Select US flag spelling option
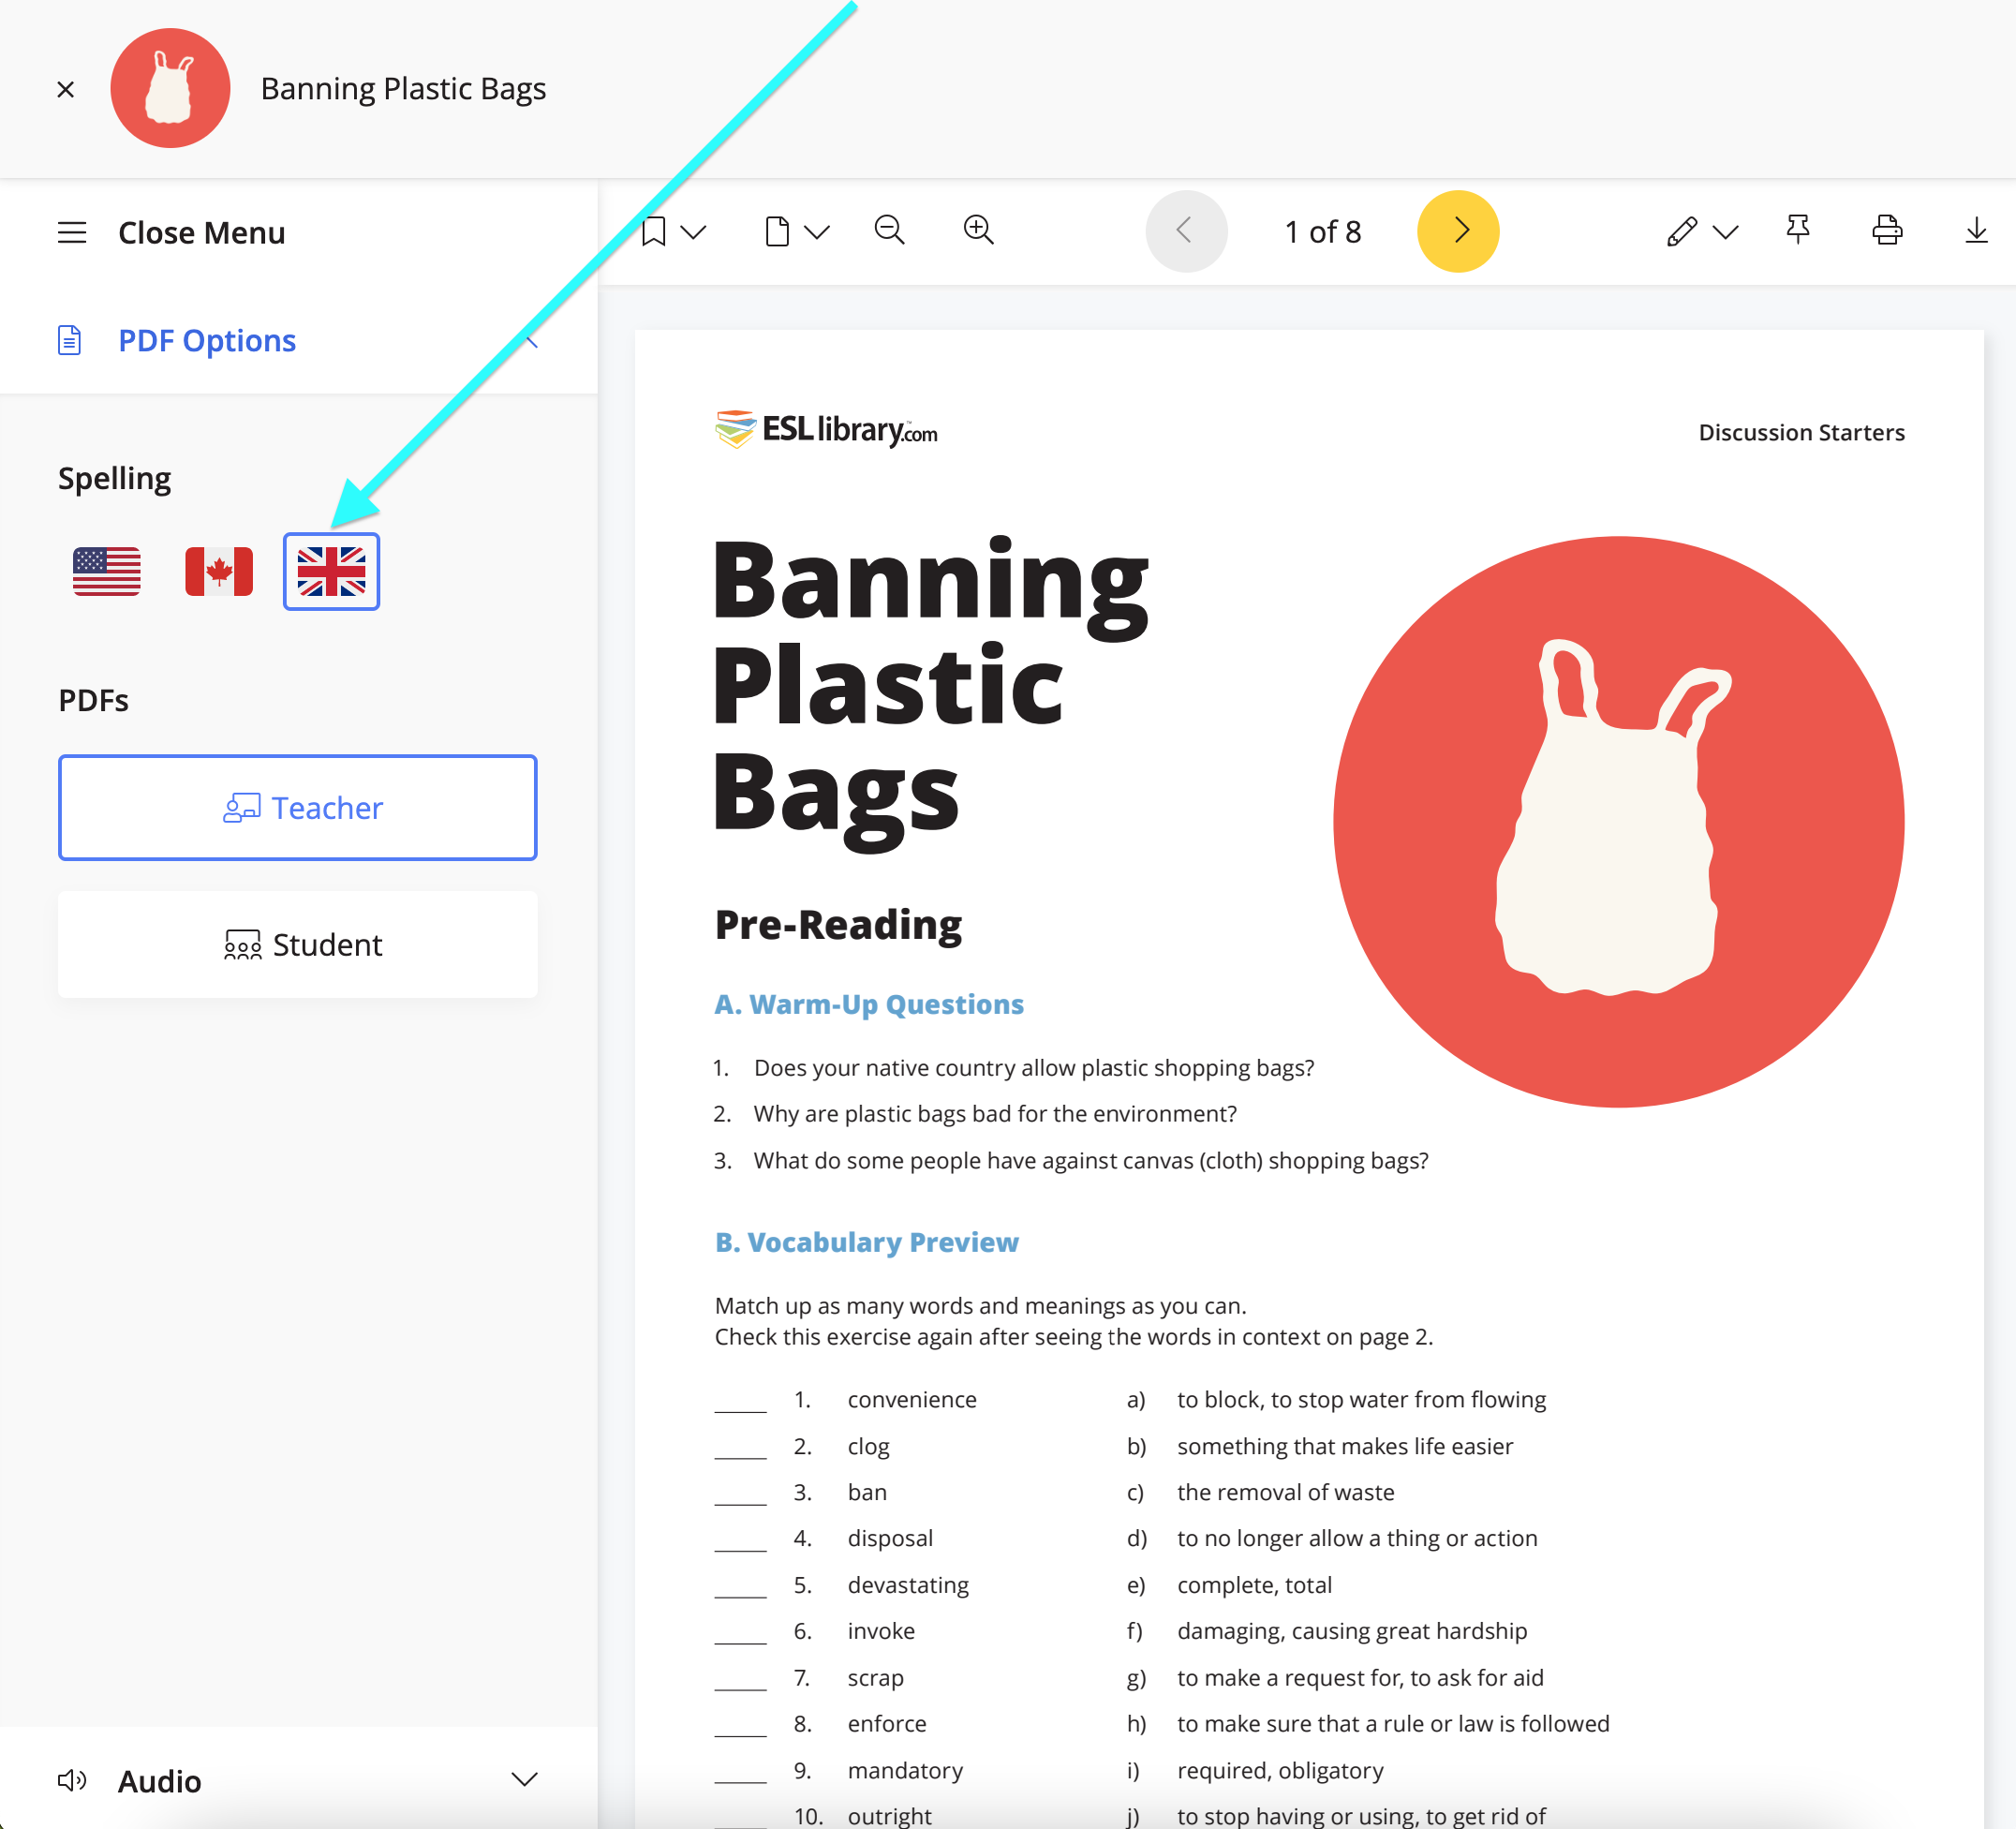Viewport: 2016px width, 1829px height. coord(107,571)
